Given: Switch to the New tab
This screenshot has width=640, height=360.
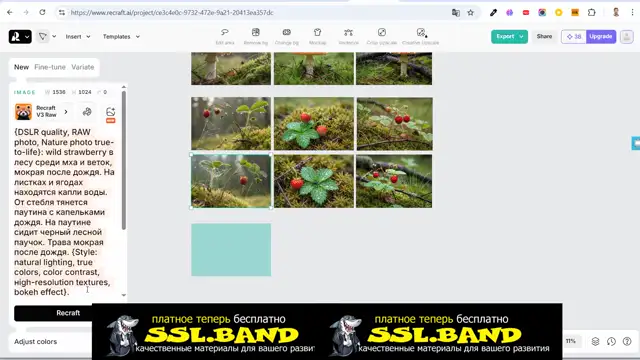Looking at the screenshot, I should coord(21,67).
